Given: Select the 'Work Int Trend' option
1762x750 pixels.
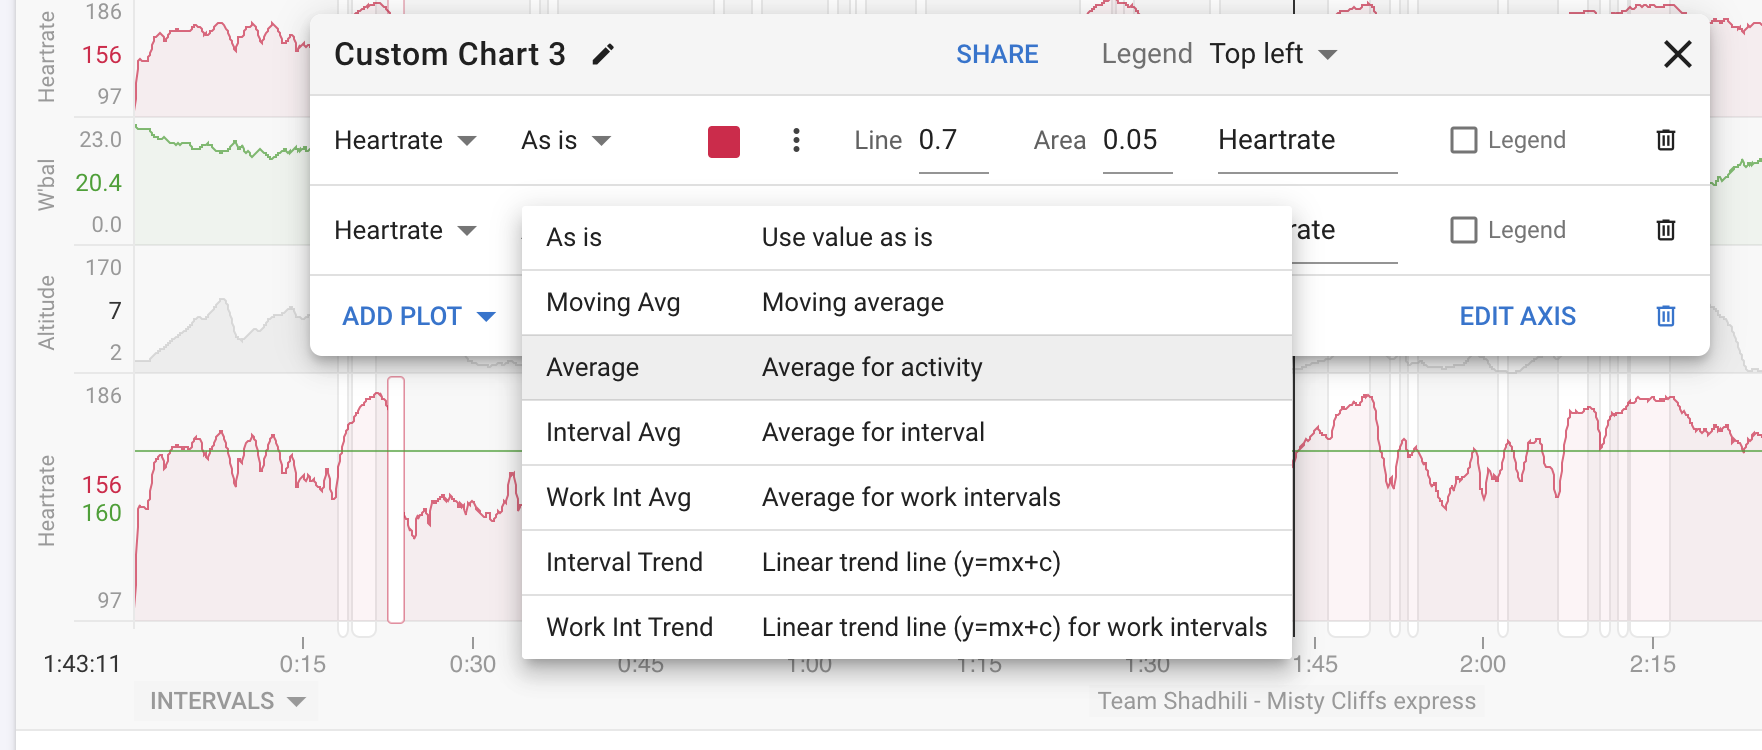Looking at the screenshot, I should coord(907,628).
